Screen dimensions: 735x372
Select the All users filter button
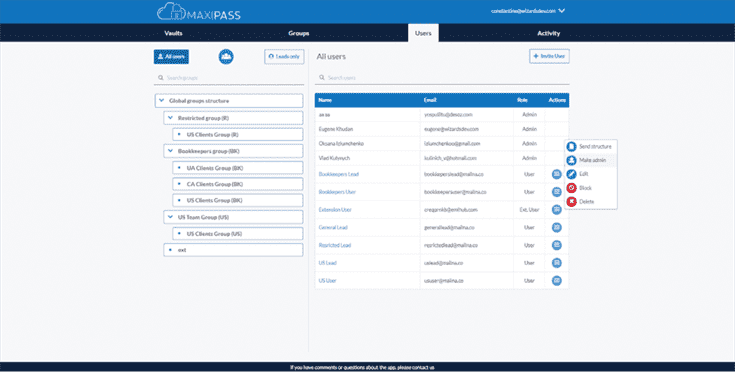171,57
